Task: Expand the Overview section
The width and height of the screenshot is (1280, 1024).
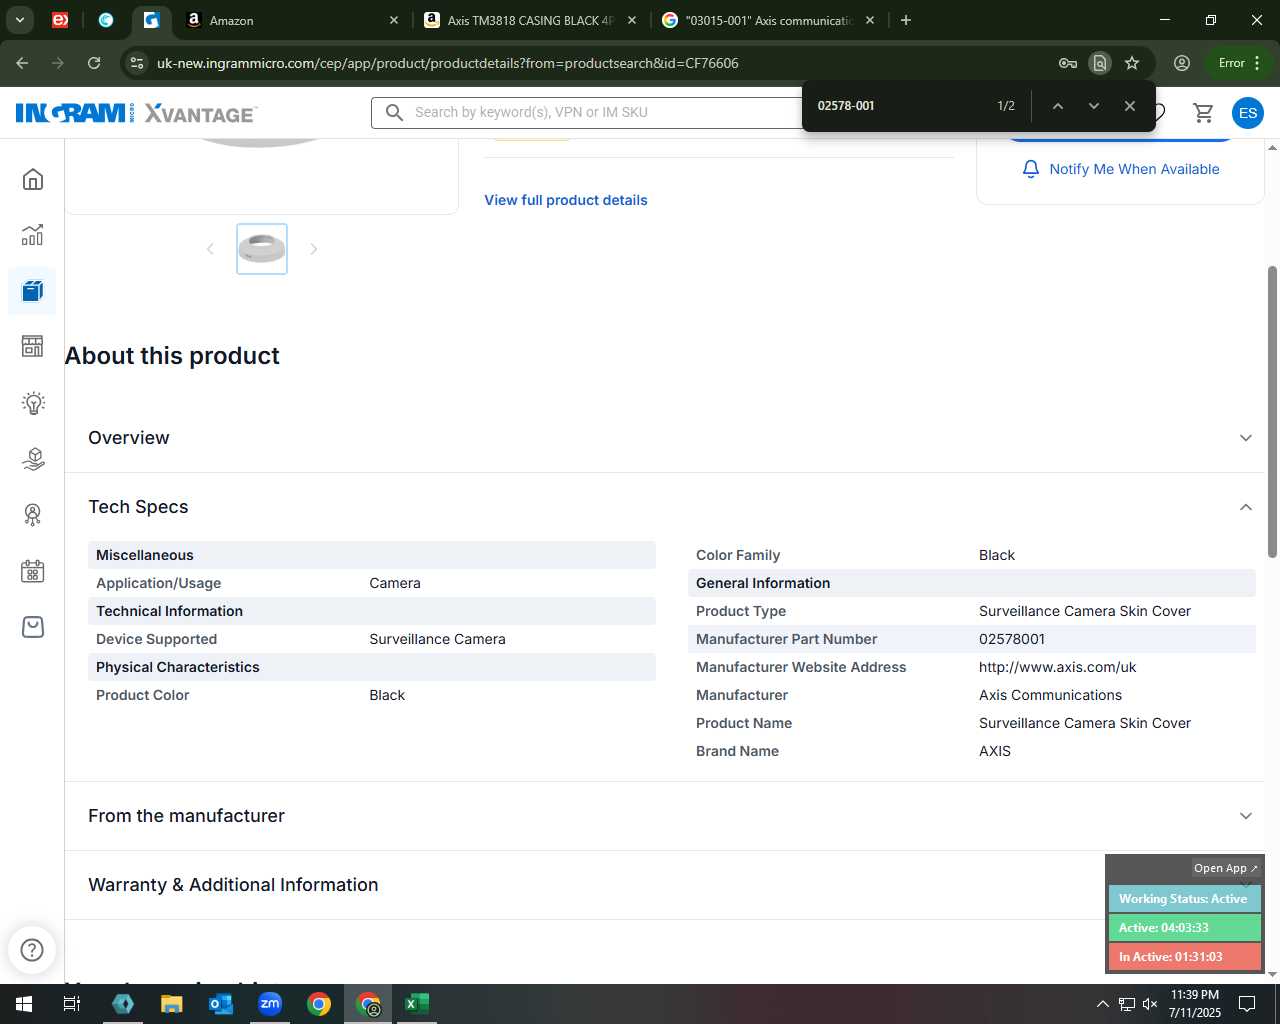Action: click(x=1246, y=438)
